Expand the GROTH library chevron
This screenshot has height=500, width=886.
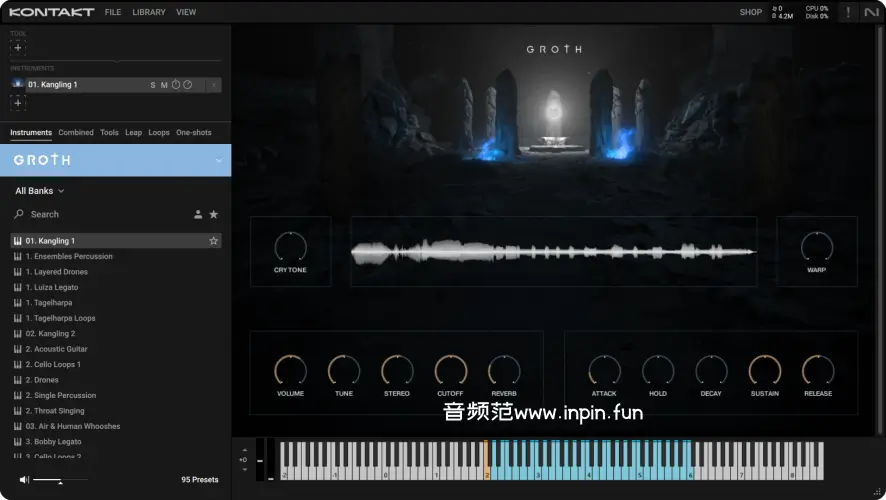219,160
